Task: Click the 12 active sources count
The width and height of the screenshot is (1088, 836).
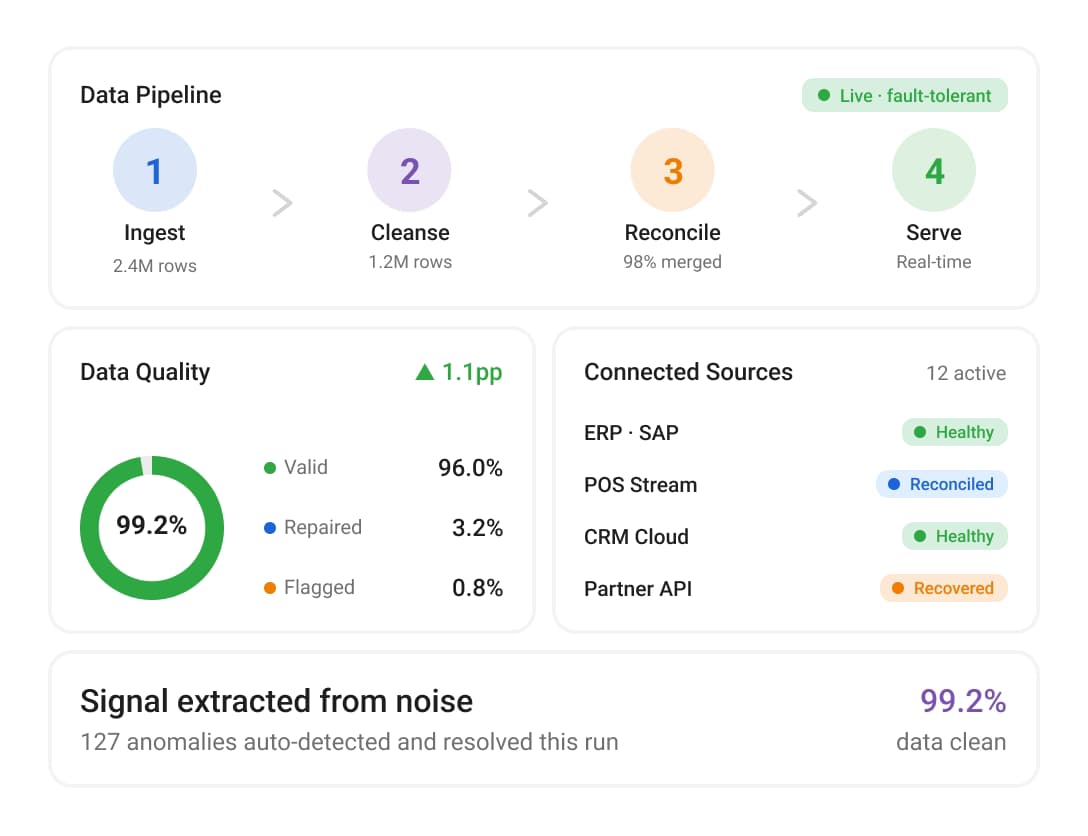Action: (x=966, y=373)
